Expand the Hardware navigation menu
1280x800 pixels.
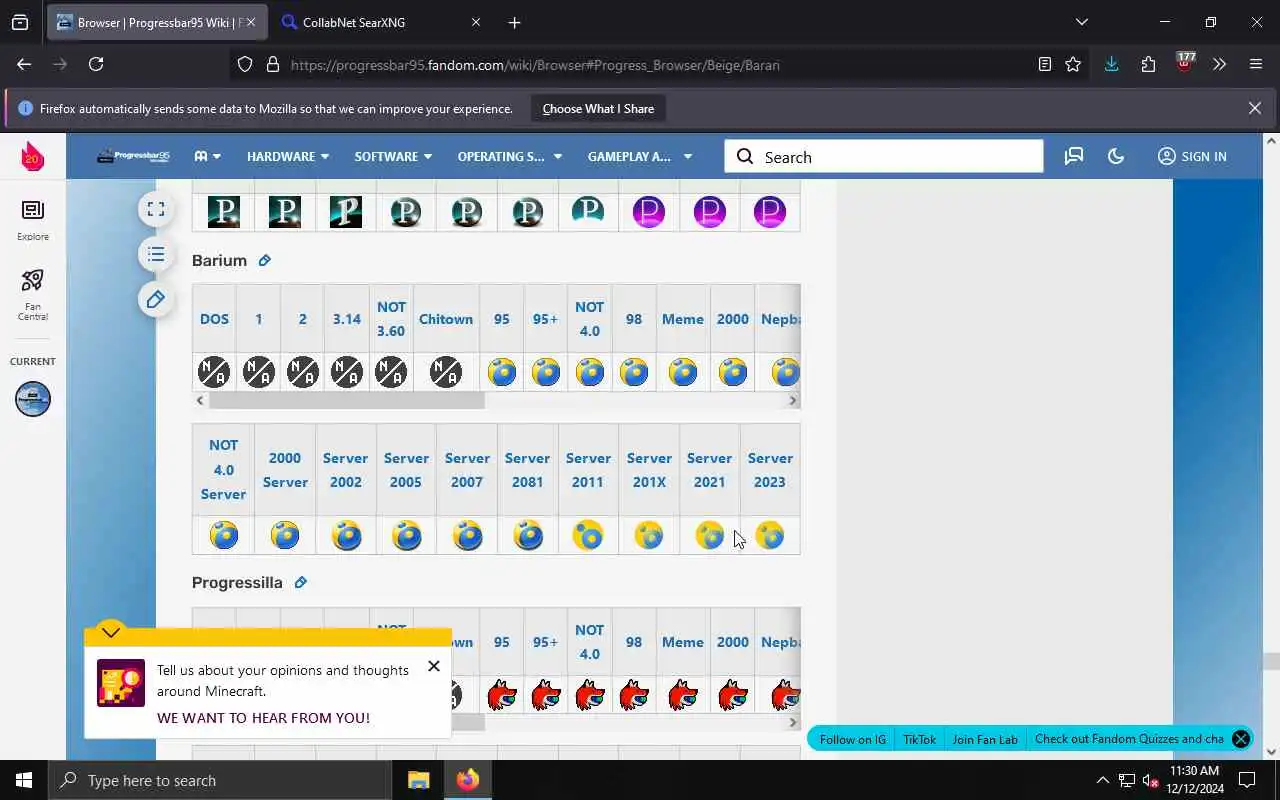pyautogui.click(x=288, y=156)
